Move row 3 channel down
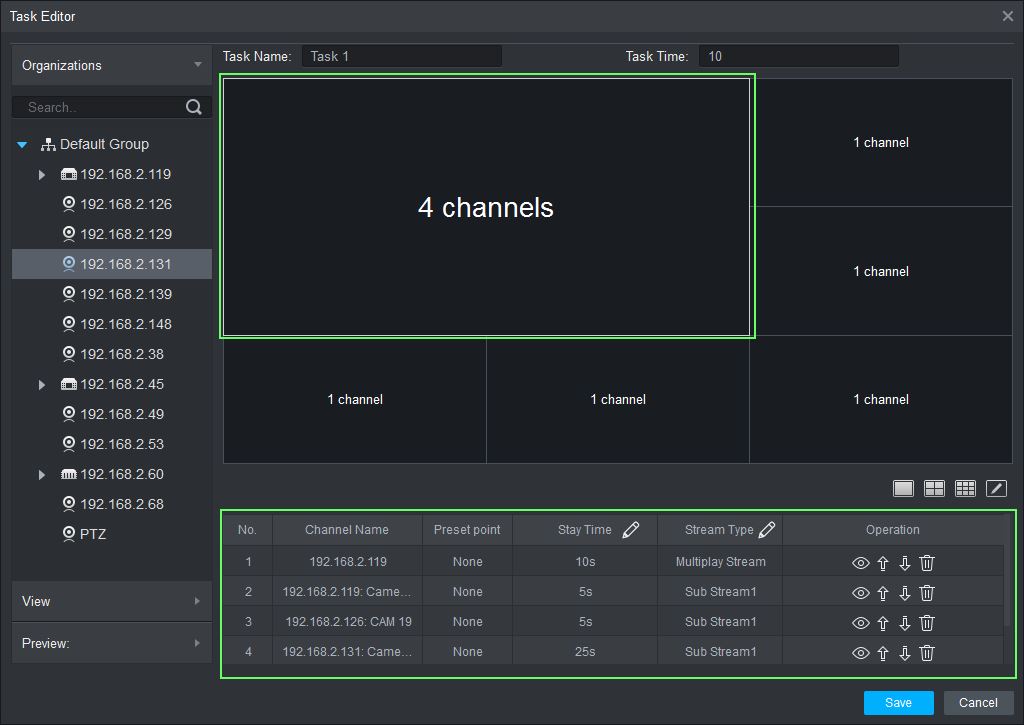 click(x=904, y=622)
